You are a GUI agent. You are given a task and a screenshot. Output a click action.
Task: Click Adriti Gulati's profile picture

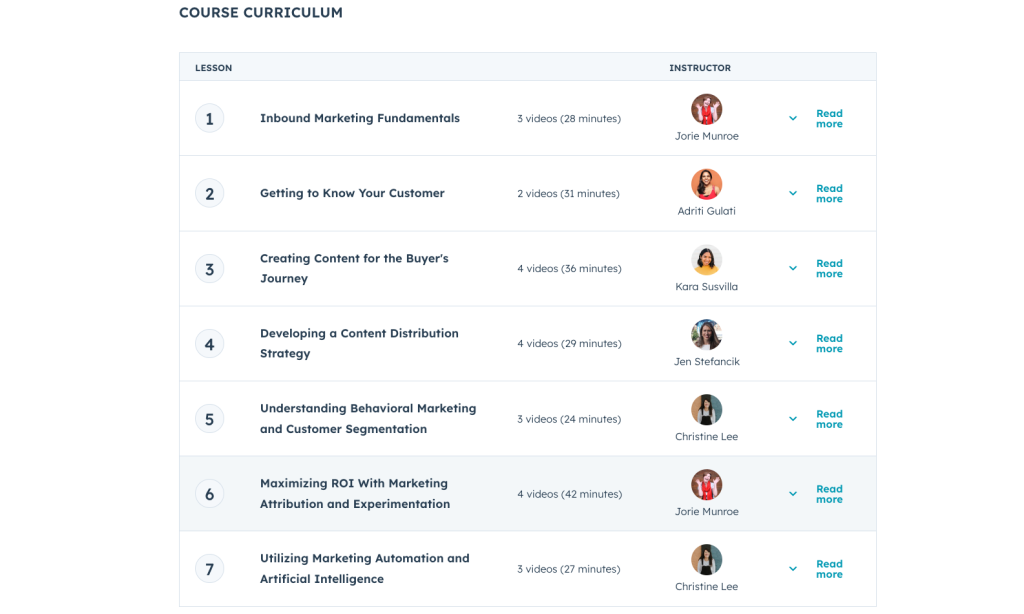[x=706, y=184]
